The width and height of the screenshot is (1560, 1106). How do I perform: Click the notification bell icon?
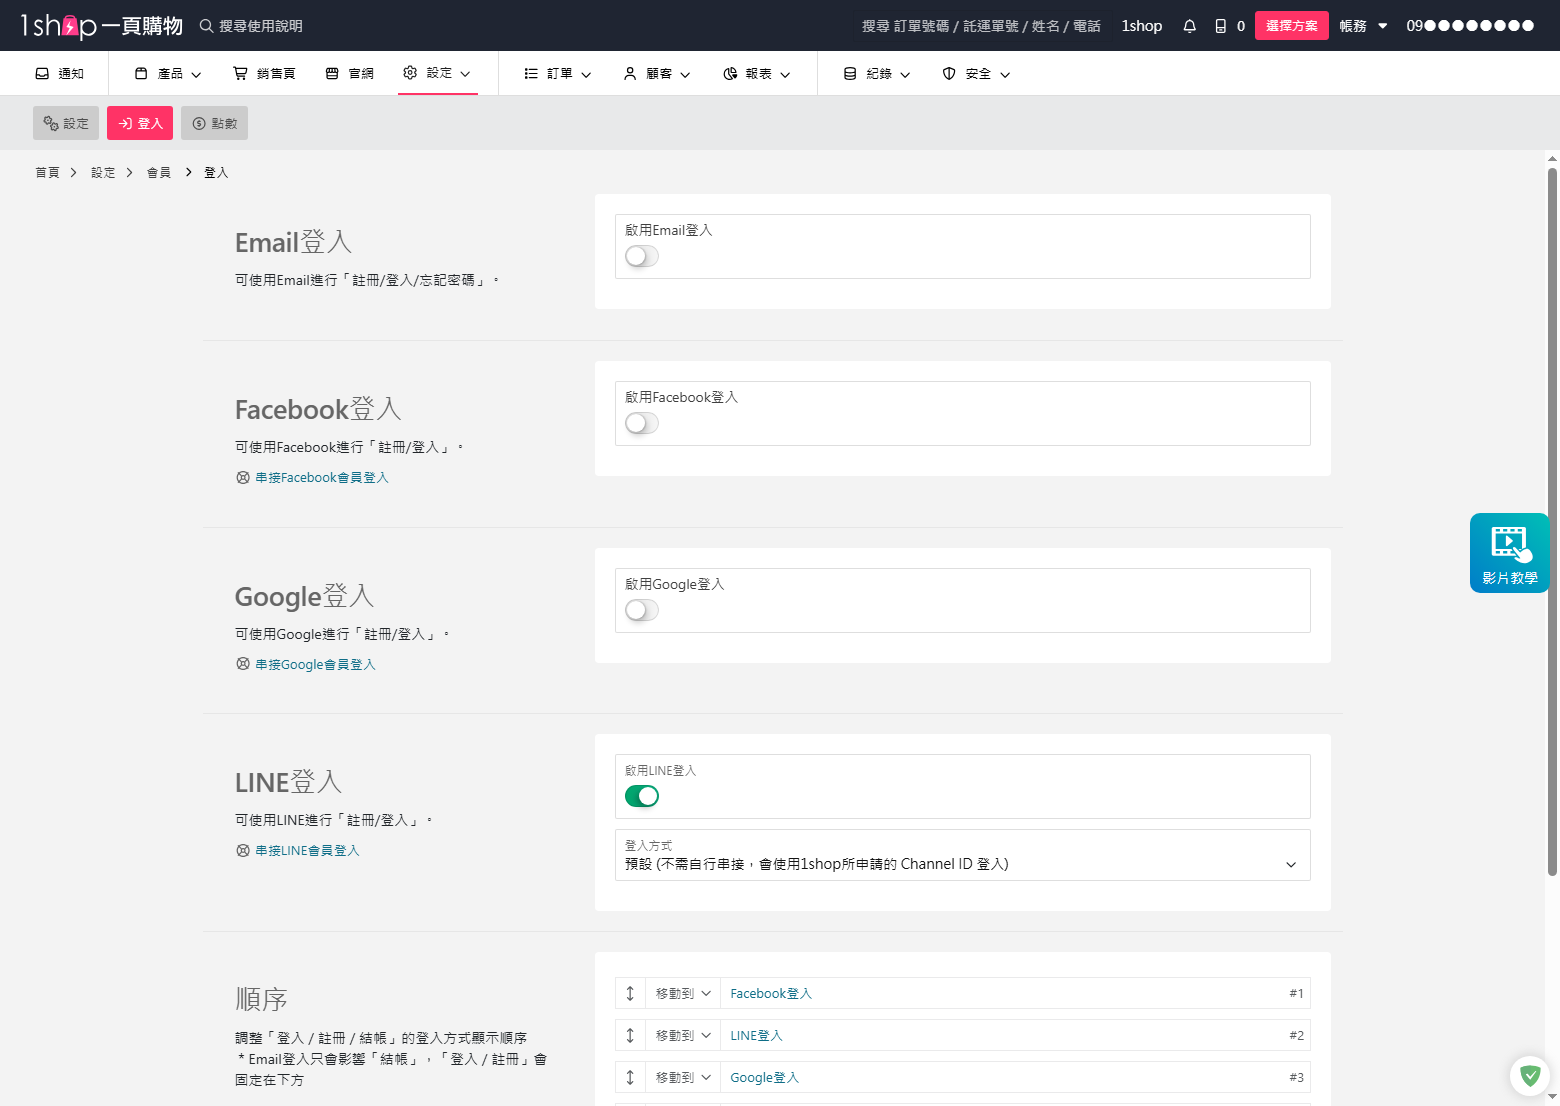point(1189,25)
